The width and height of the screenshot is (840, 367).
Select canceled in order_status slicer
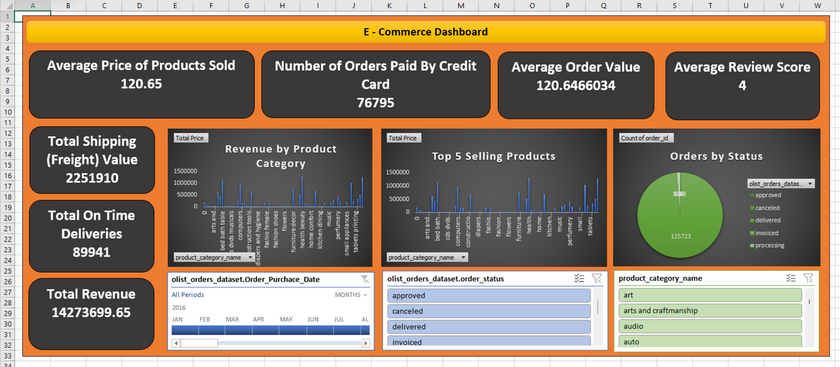point(489,311)
